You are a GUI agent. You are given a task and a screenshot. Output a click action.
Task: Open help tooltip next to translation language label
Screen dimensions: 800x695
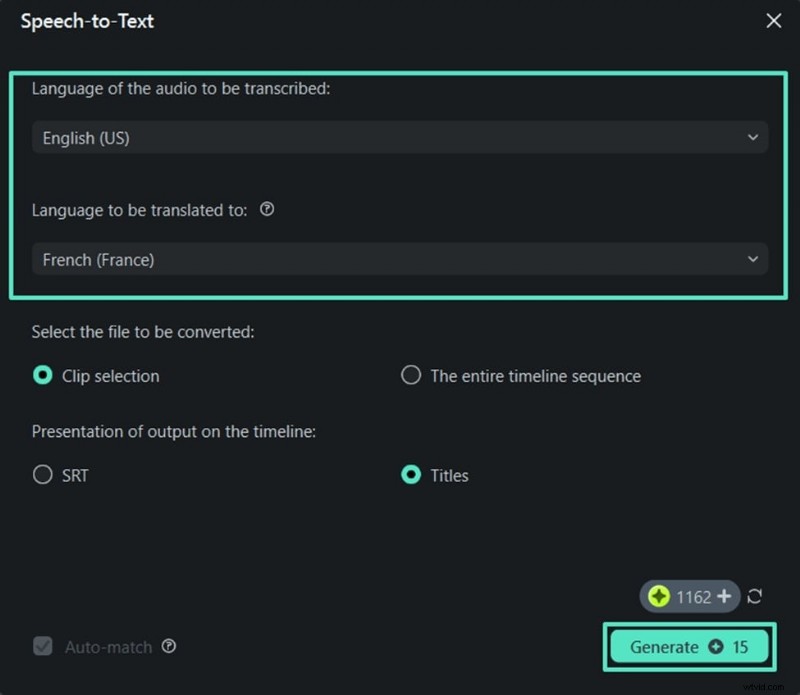click(x=266, y=210)
